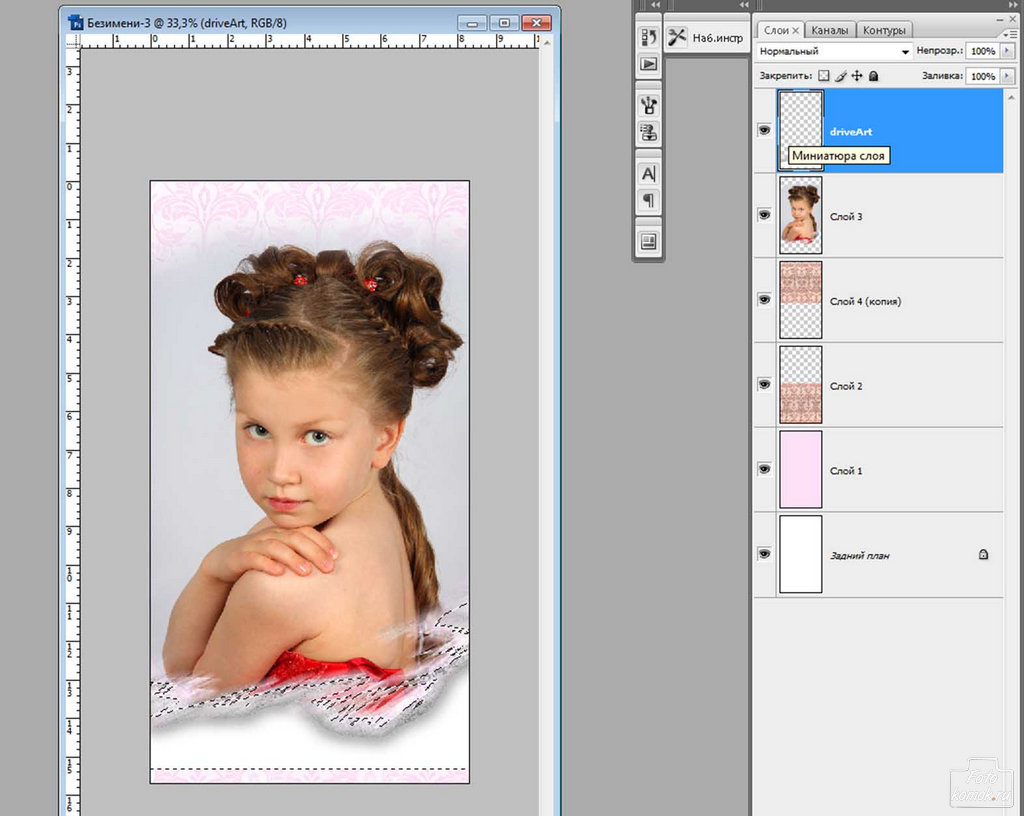Minimize the Безимени-3 document window
Image resolution: width=1024 pixels, height=816 pixels.
pos(472,24)
